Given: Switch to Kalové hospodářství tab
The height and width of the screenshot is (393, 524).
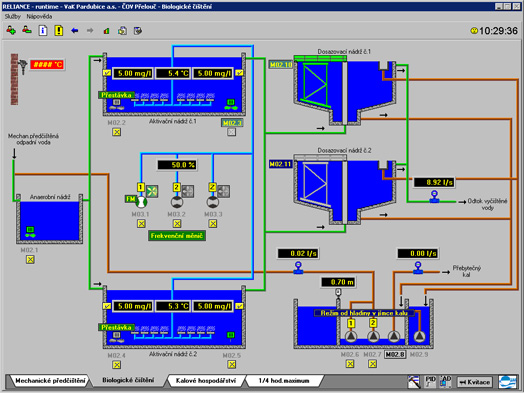Looking at the screenshot, I should click(x=206, y=381).
